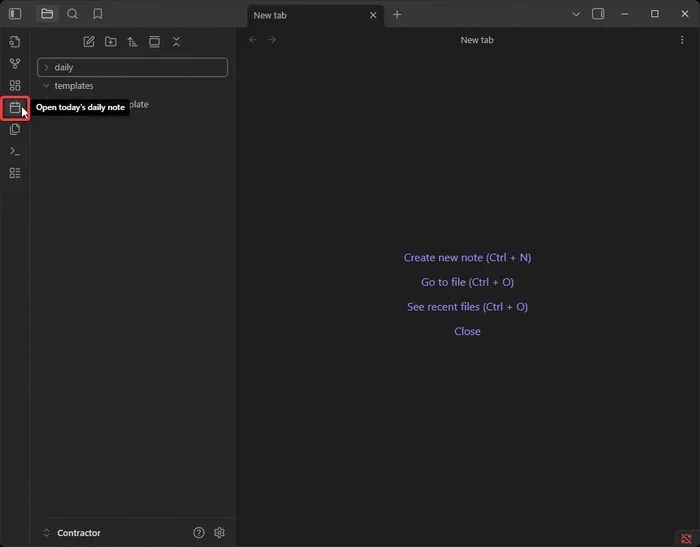
Task: Open the bookmarks icon
Action: pos(98,14)
